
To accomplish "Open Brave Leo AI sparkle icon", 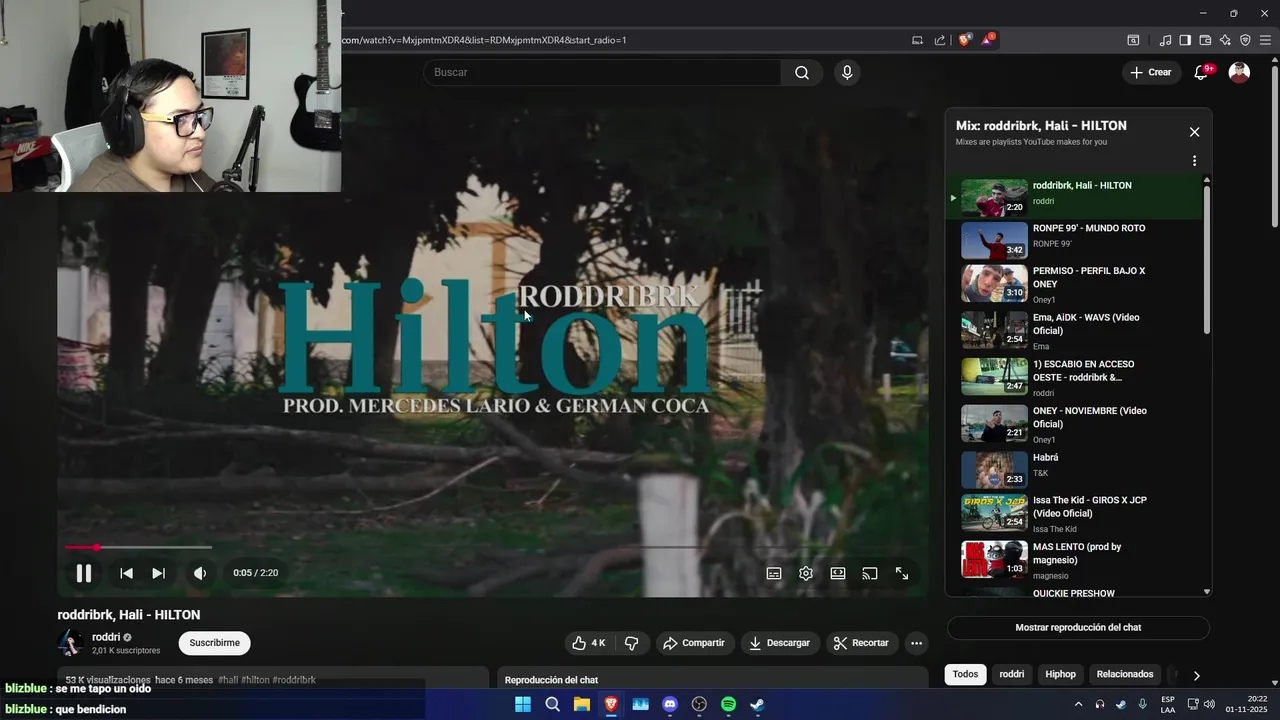I will [1225, 40].
